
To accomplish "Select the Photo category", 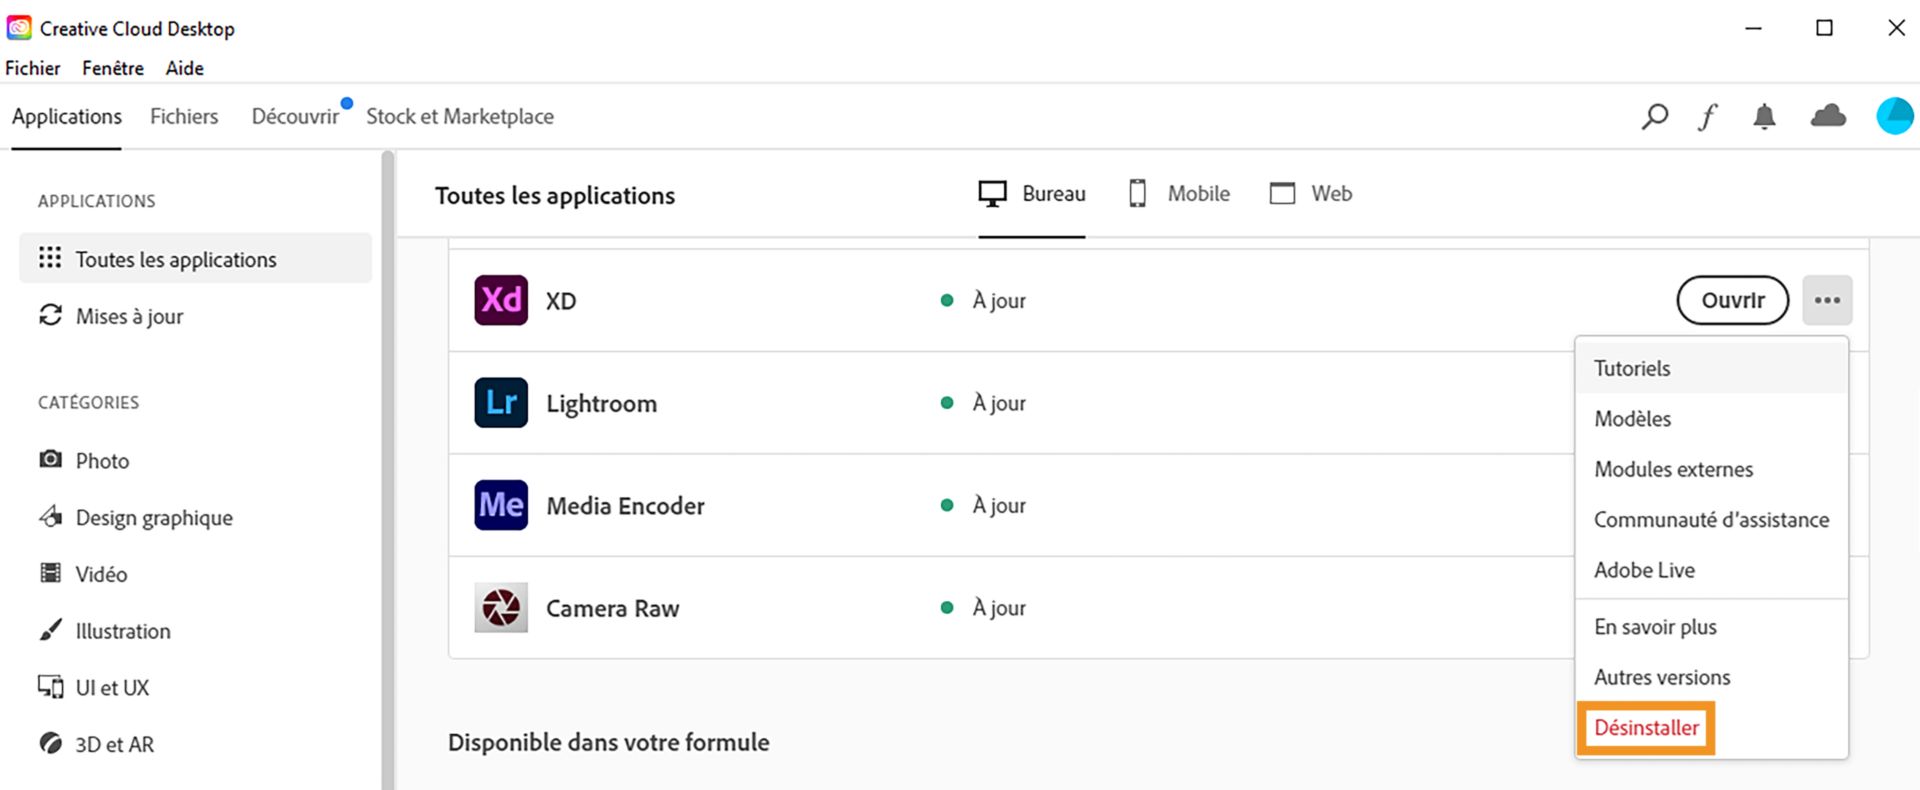I will (102, 461).
